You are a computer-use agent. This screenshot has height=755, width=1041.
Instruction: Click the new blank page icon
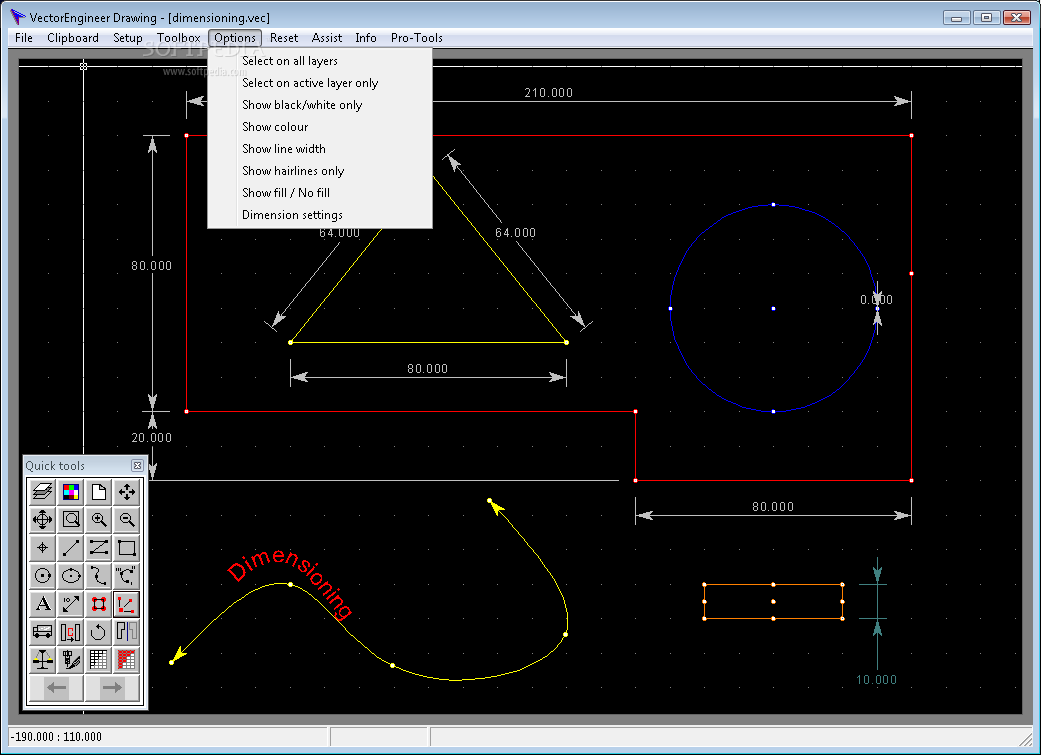point(98,492)
